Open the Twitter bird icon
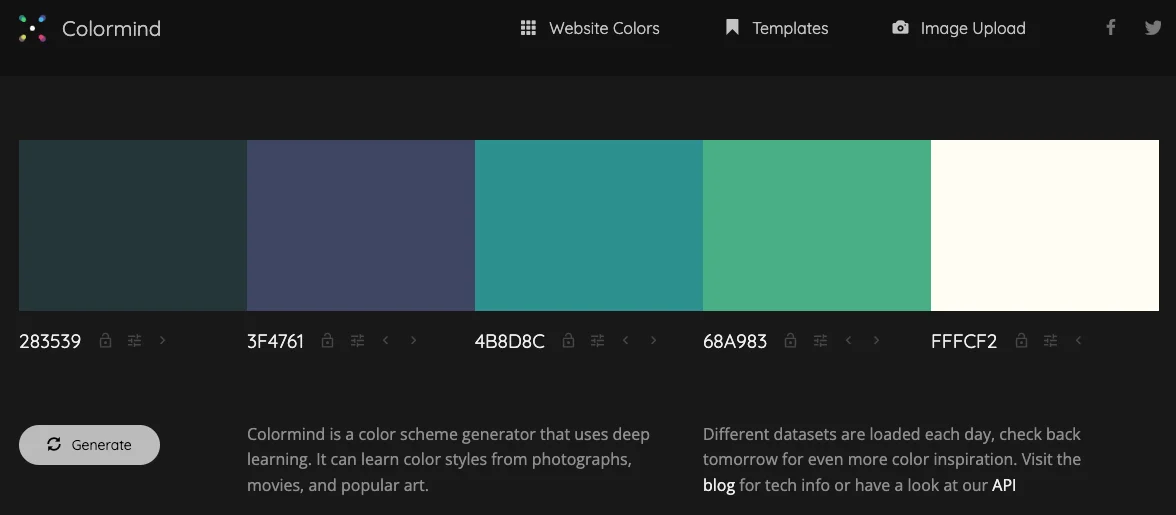Image resolution: width=1176 pixels, height=515 pixels. 1153,28
